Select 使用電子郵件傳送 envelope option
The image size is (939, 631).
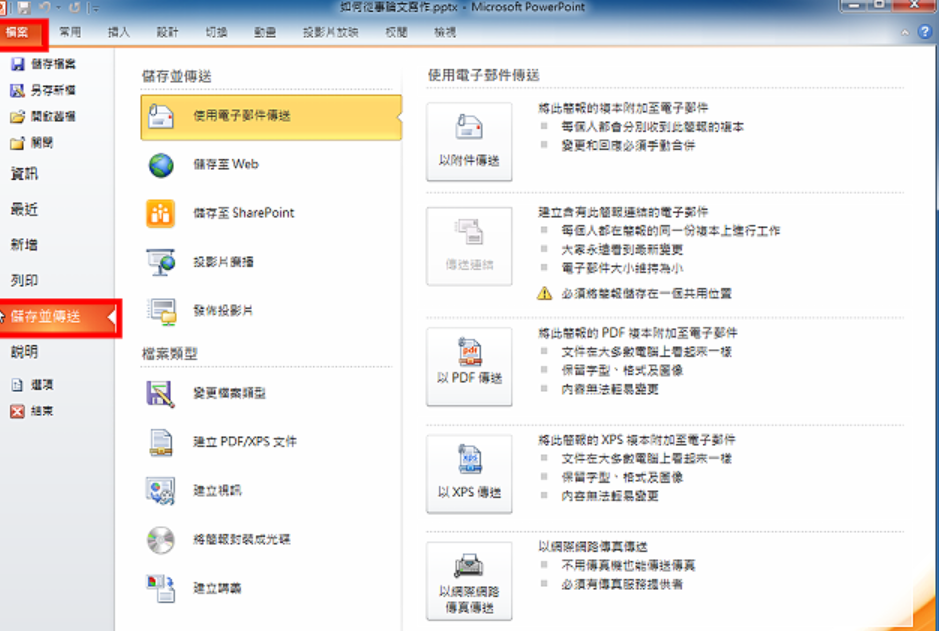coord(271,117)
